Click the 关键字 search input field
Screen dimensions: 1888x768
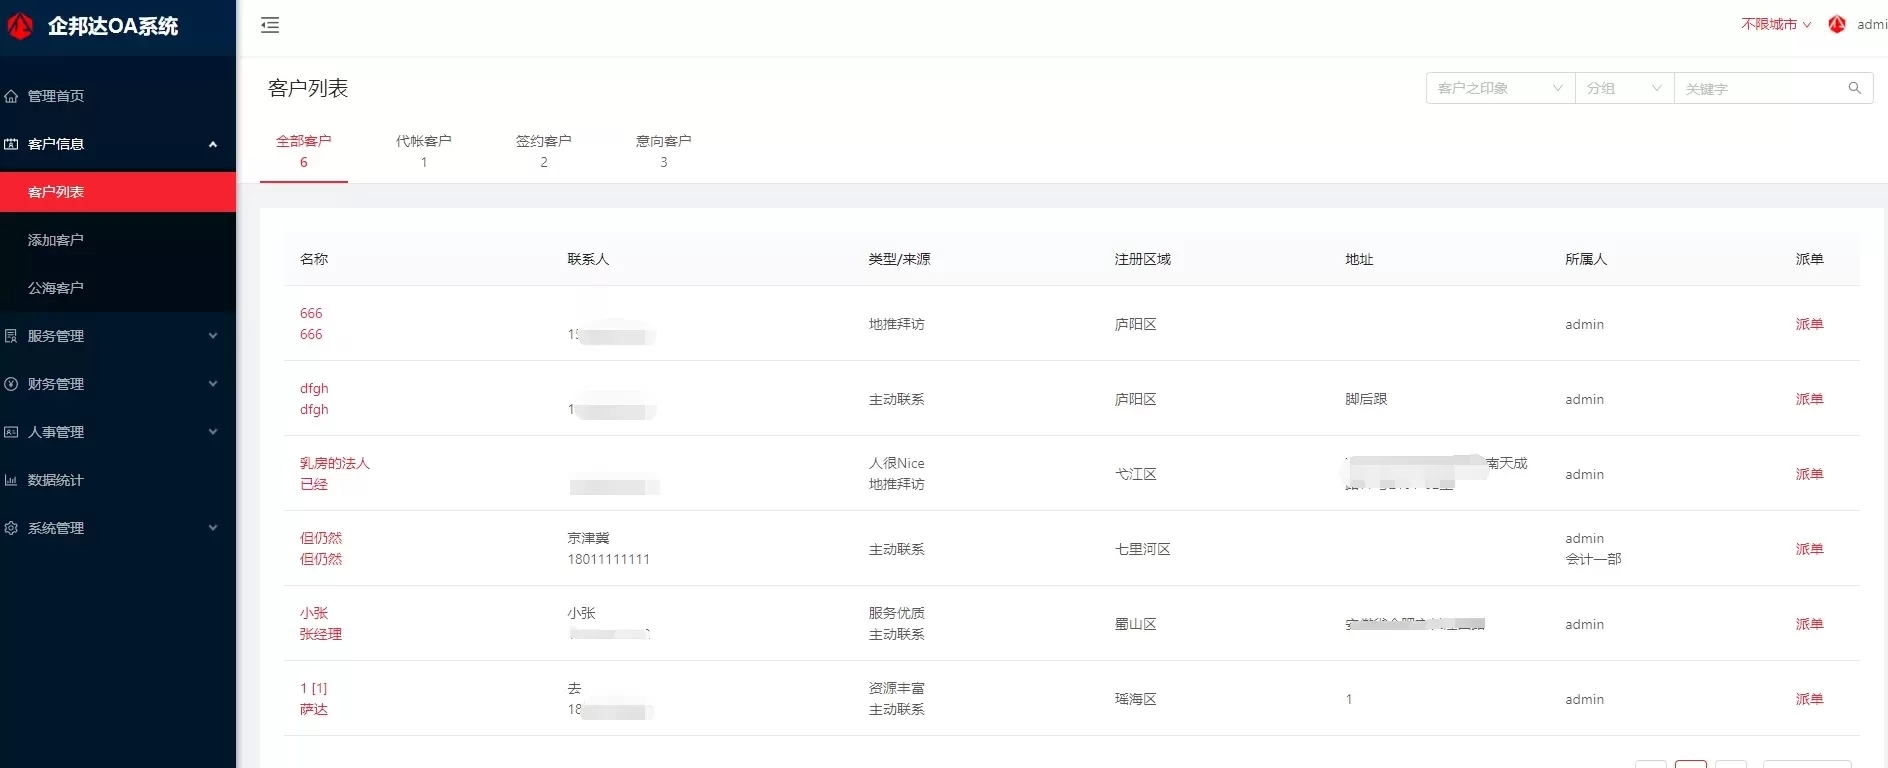(x=1760, y=88)
